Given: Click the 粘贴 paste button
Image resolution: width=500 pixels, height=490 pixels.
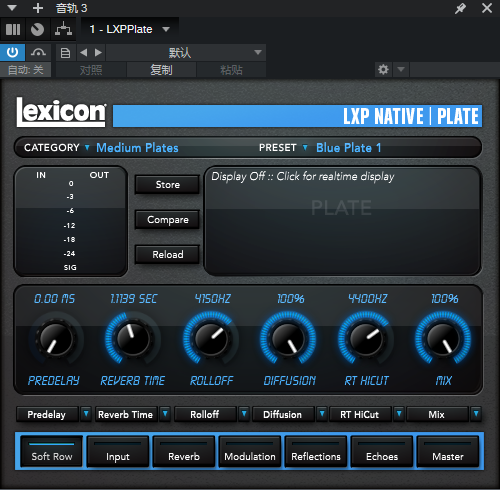Looking at the screenshot, I should point(231,70).
